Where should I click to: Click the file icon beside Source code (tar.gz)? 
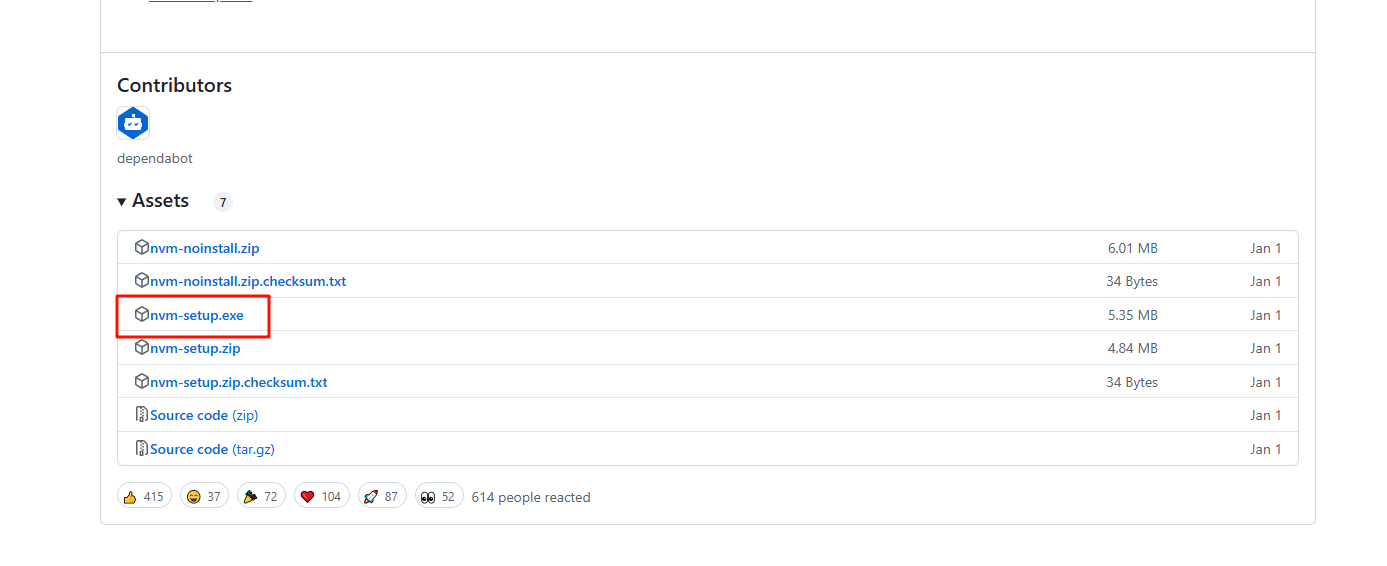(x=142, y=449)
